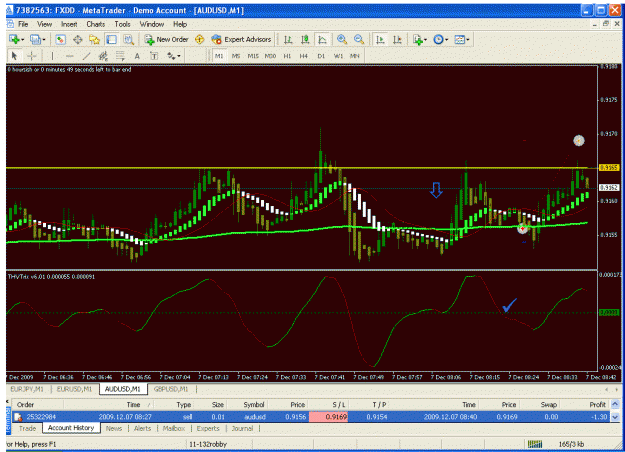Click the New Order button
Viewport: 625px width, 452px height.
[x=167, y=39]
